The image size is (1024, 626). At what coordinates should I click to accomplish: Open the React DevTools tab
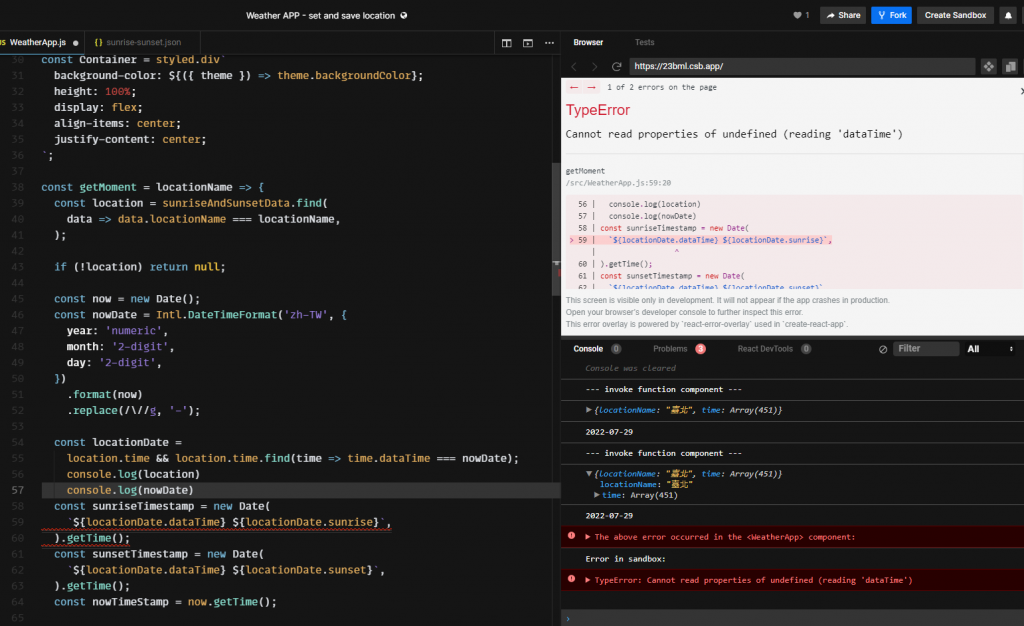[765, 349]
